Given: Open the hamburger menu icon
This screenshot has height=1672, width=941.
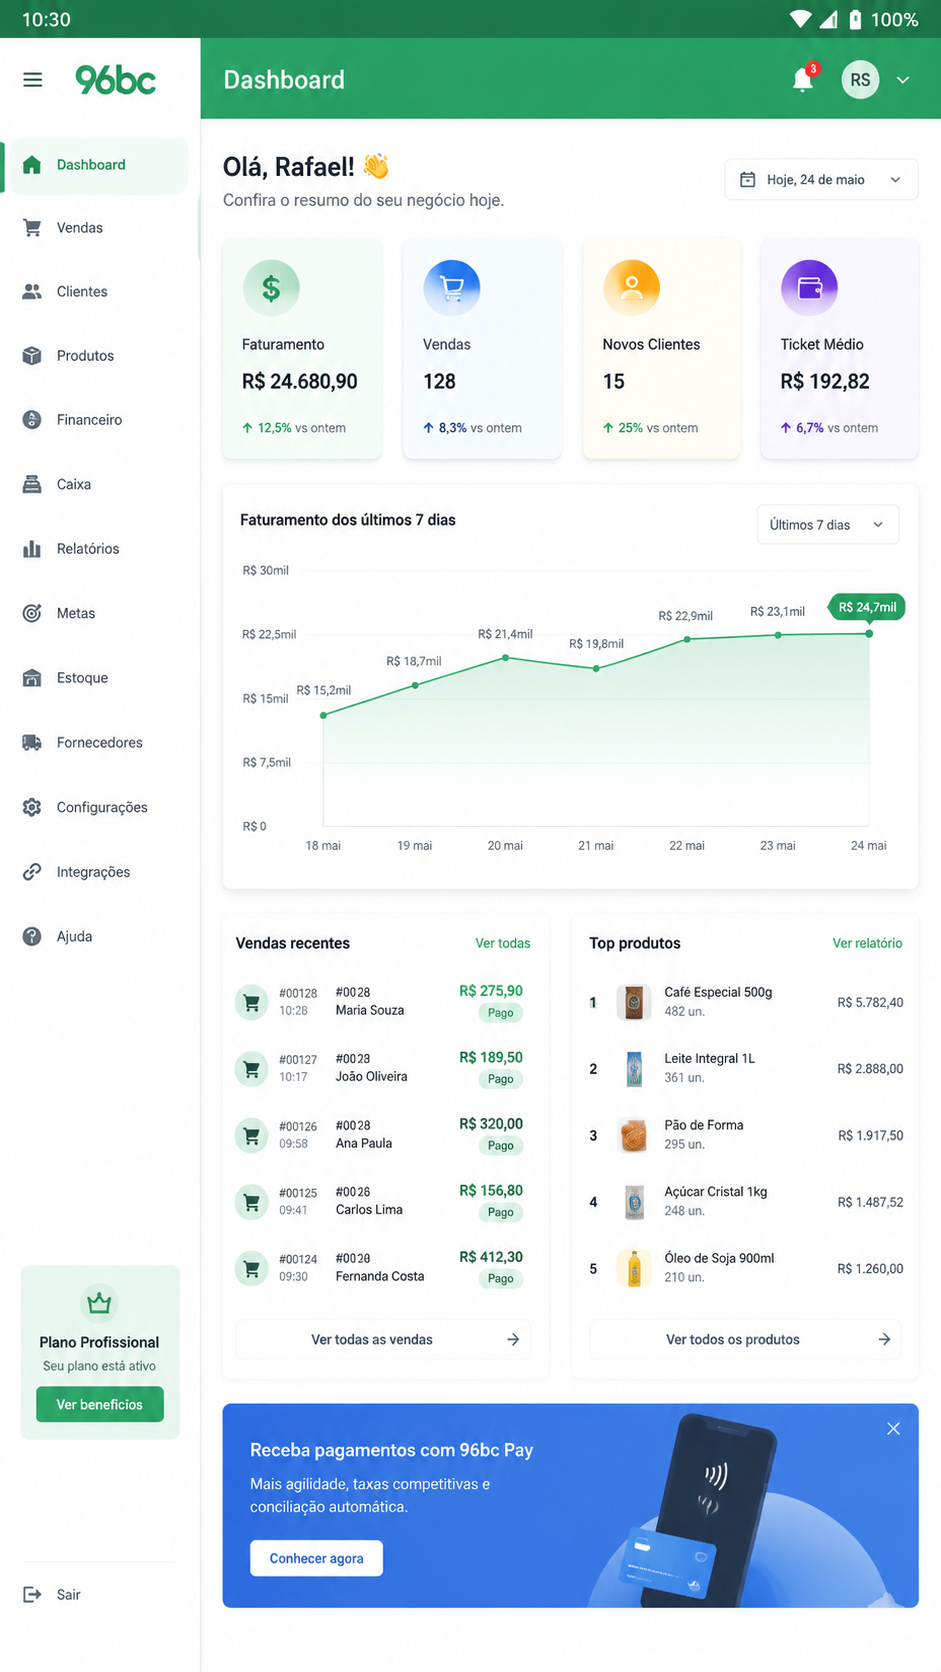Looking at the screenshot, I should pos(33,80).
